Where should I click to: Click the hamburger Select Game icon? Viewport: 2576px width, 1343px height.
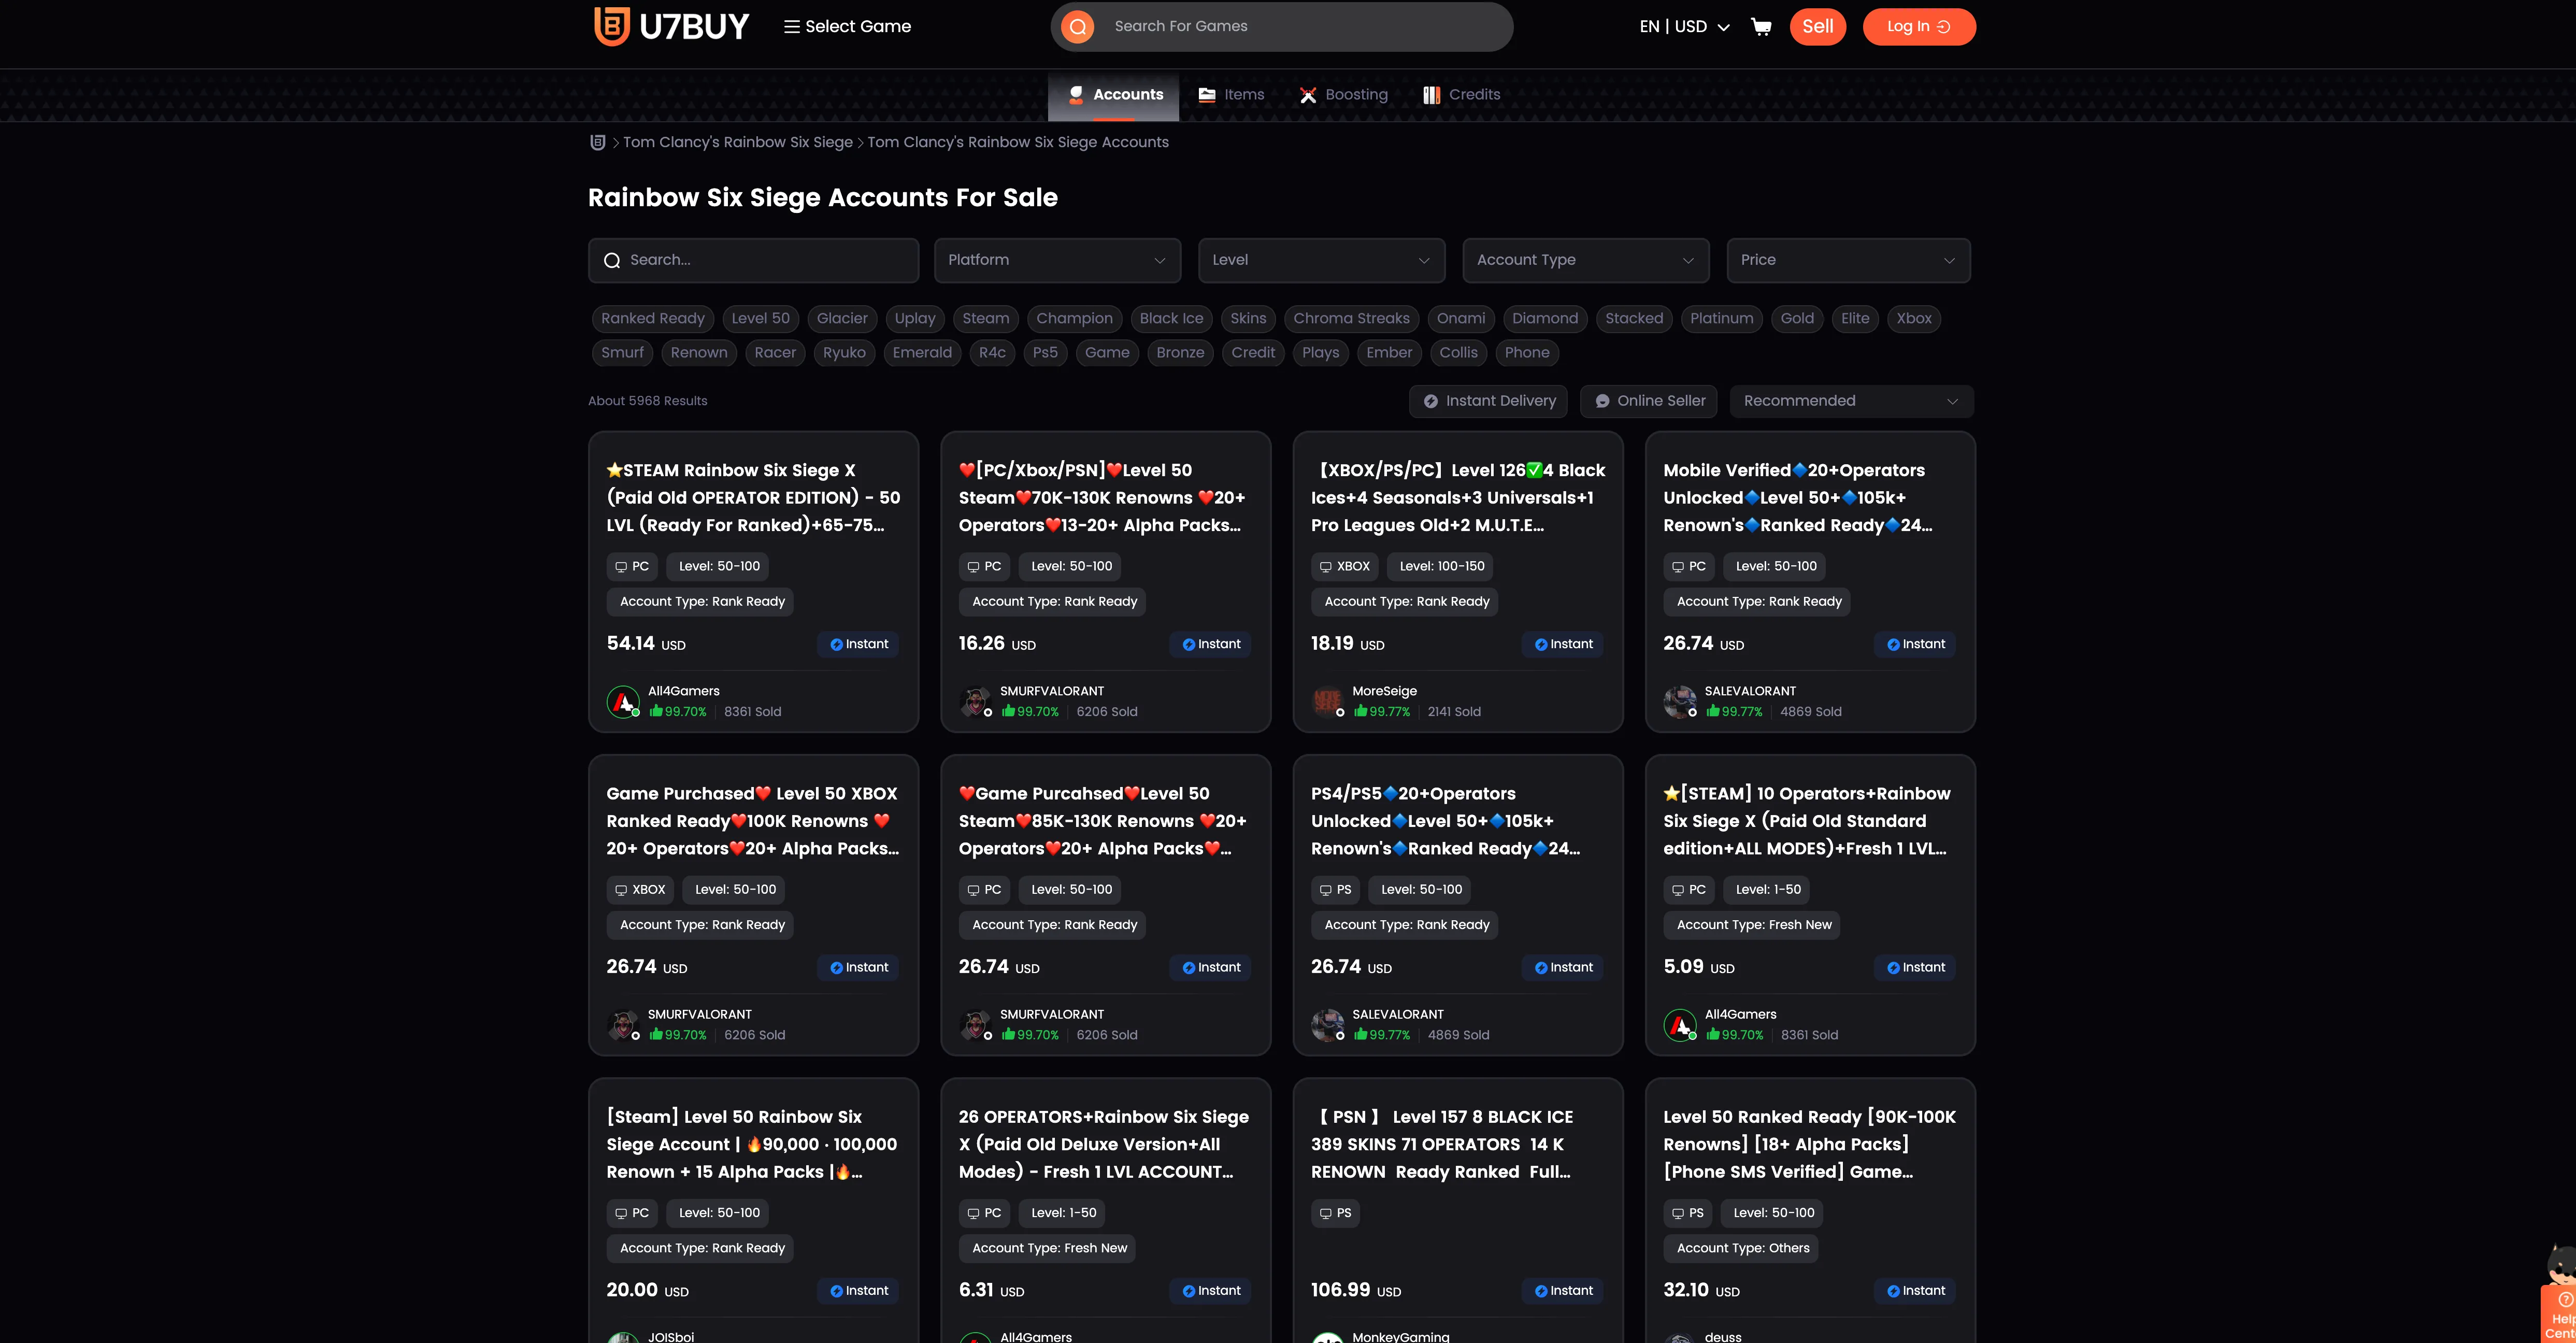click(791, 27)
